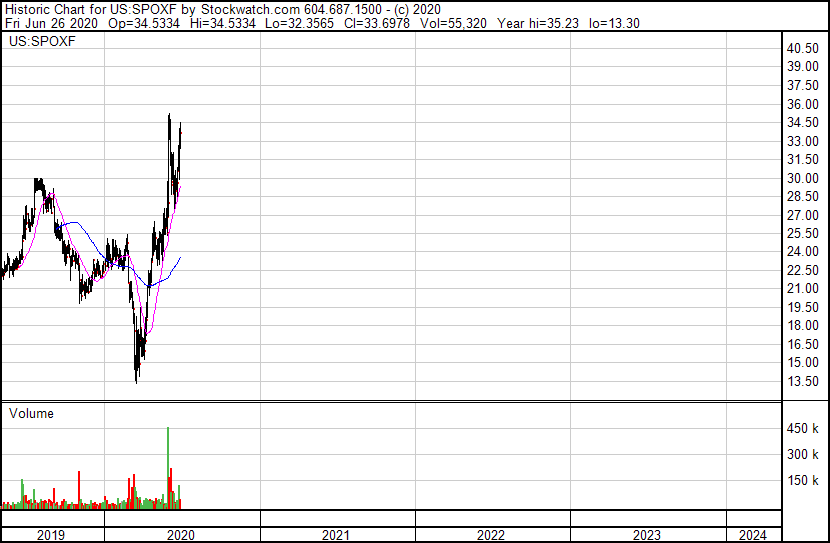
Task: Select the 2024 year marker
Action: [756, 535]
